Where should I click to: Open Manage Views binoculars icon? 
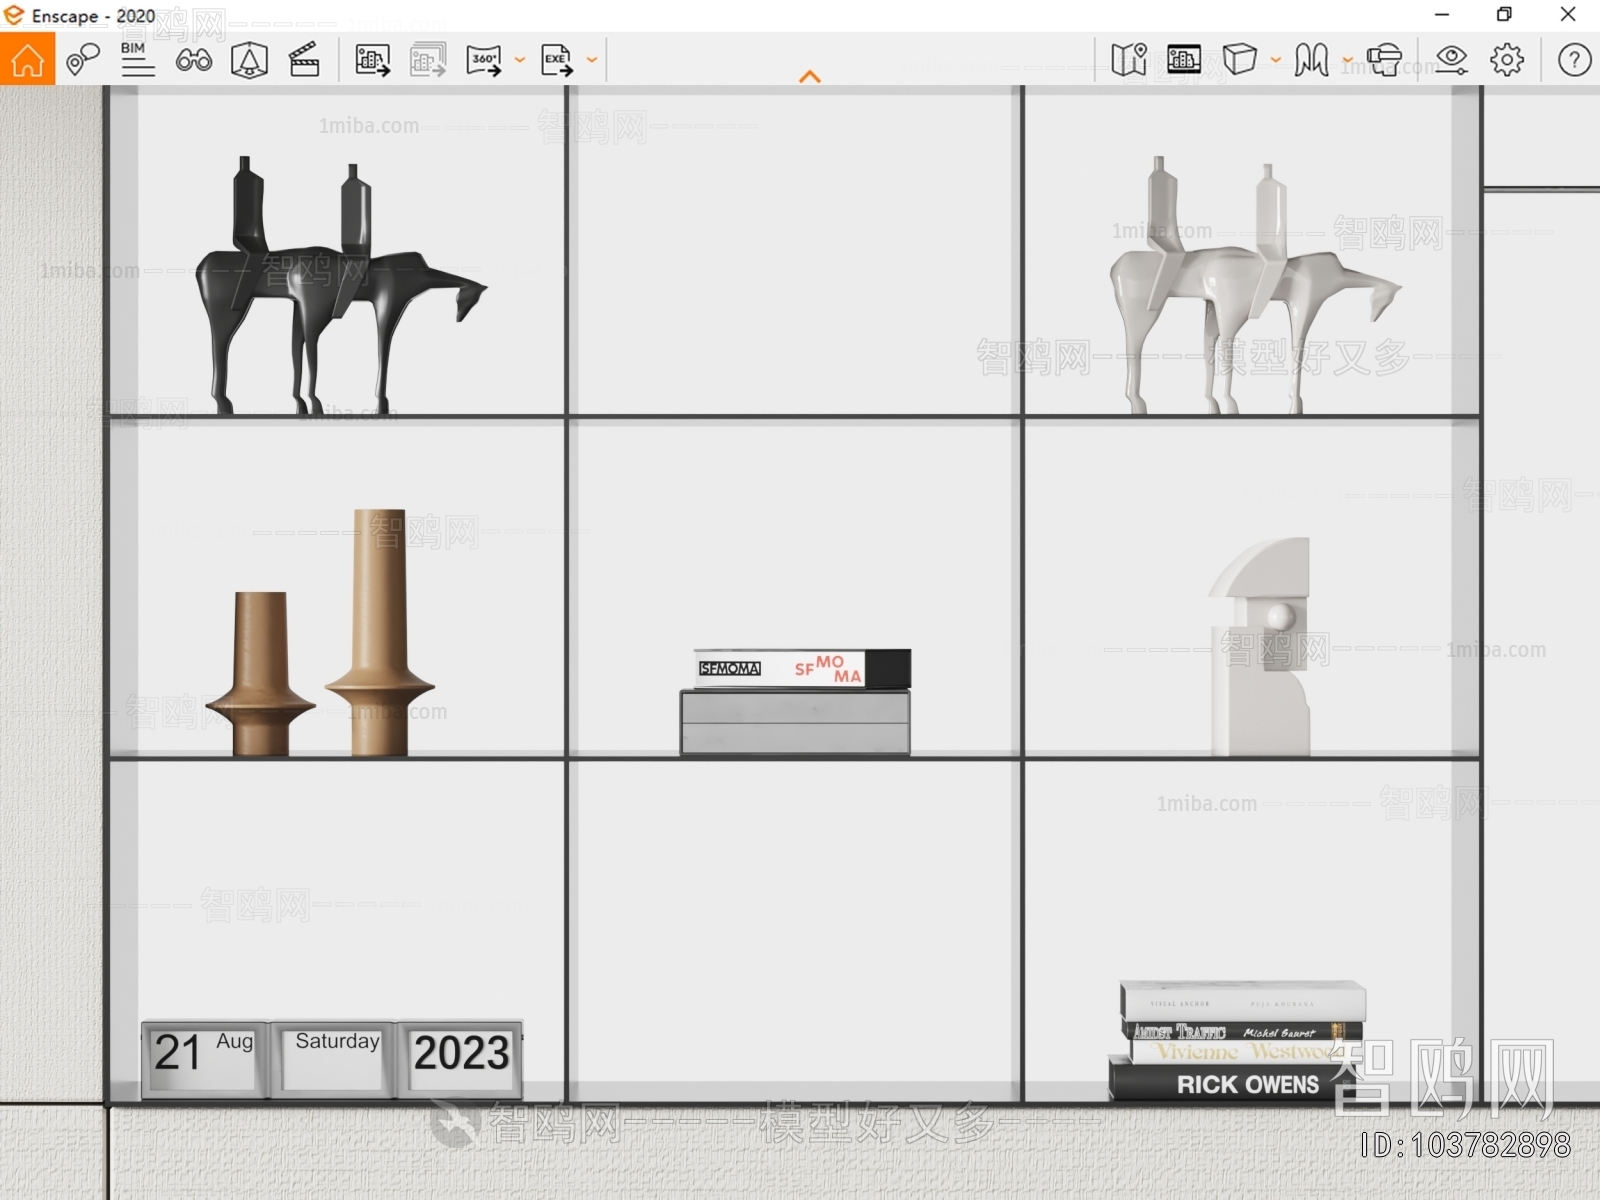click(x=193, y=60)
